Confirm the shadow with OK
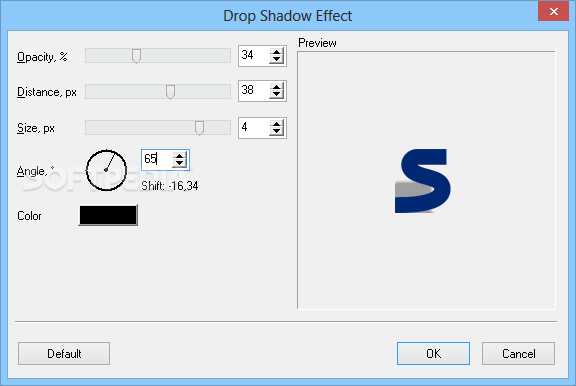This screenshot has height=386, width=576. pos(433,354)
